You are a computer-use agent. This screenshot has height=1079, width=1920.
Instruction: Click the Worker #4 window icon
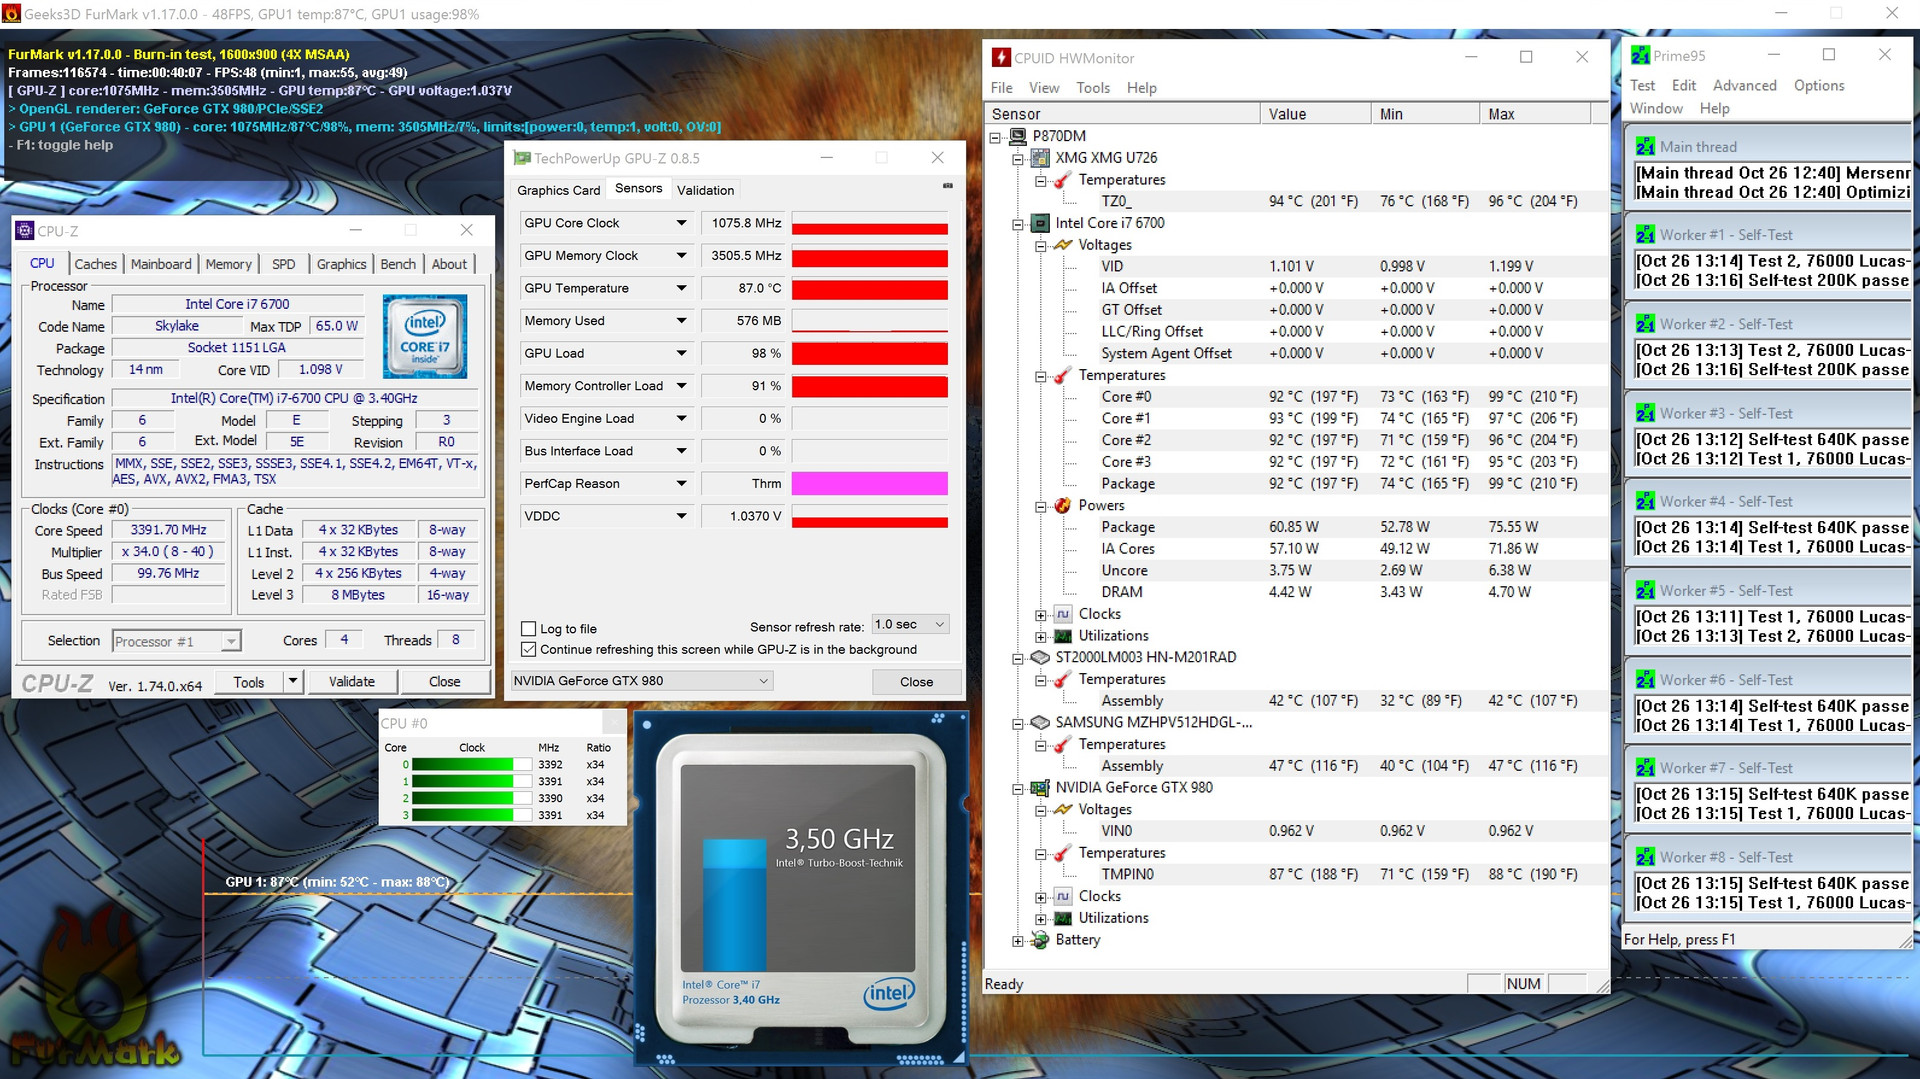click(x=1645, y=501)
